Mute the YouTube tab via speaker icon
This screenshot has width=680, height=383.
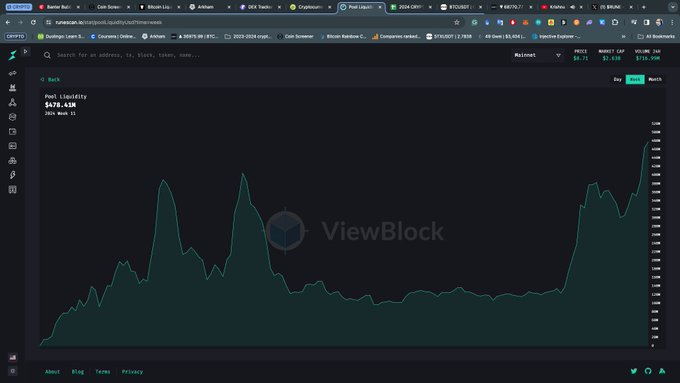click(572, 7)
